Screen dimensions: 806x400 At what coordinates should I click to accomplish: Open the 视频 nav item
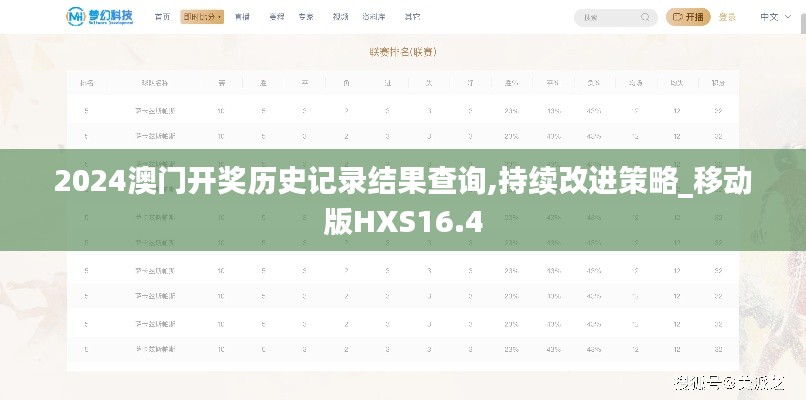click(x=340, y=16)
